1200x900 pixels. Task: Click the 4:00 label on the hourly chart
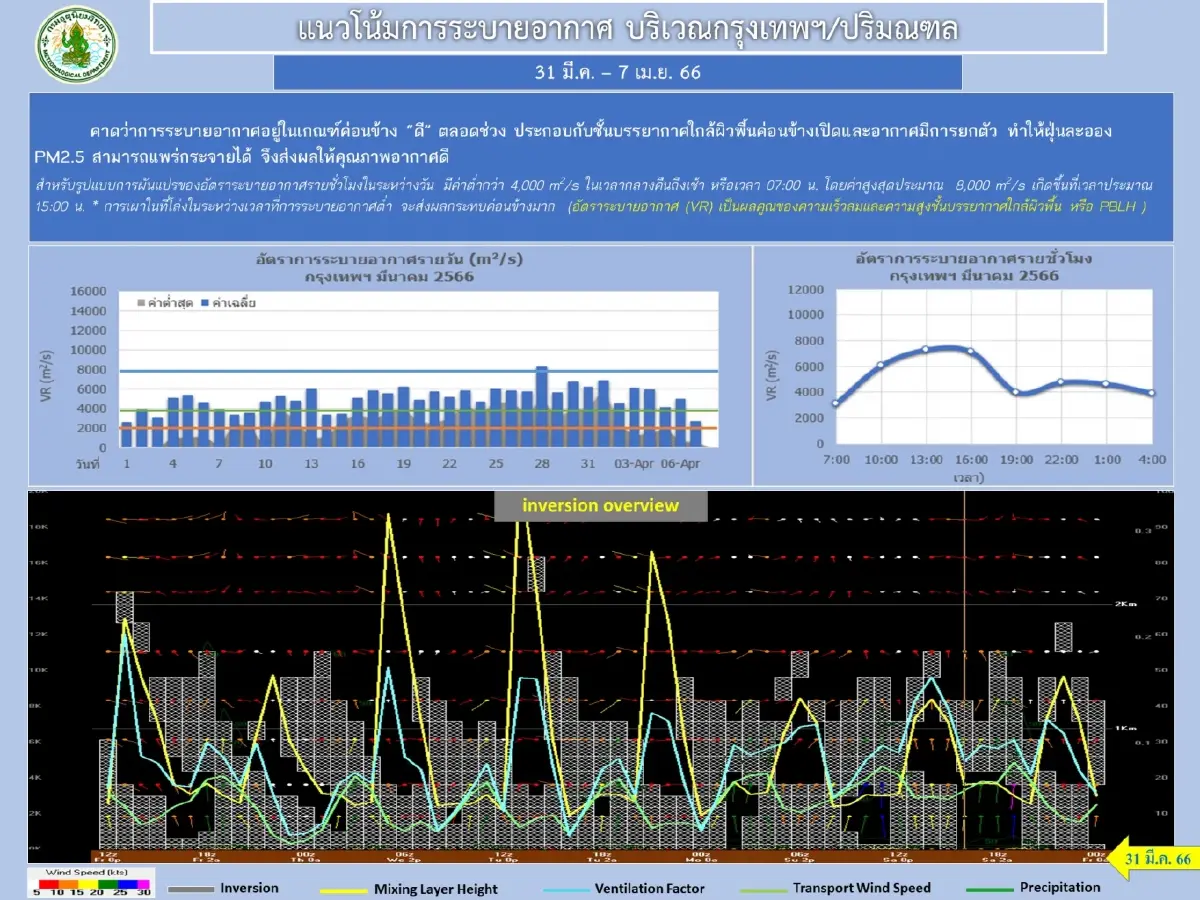pos(1152,459)
